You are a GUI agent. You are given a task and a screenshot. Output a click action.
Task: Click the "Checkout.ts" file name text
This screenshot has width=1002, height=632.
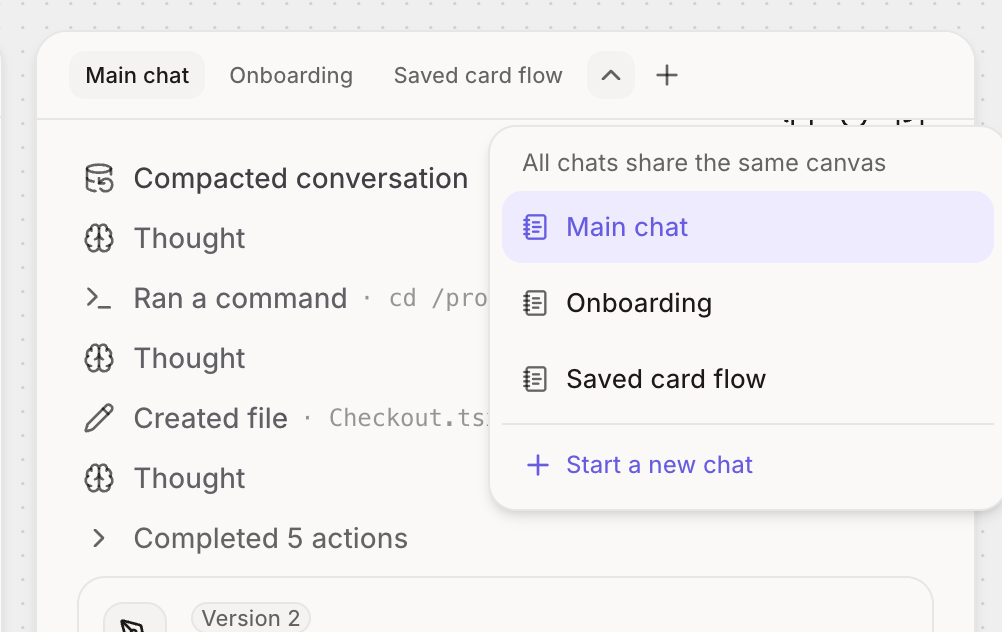[409, 418]
